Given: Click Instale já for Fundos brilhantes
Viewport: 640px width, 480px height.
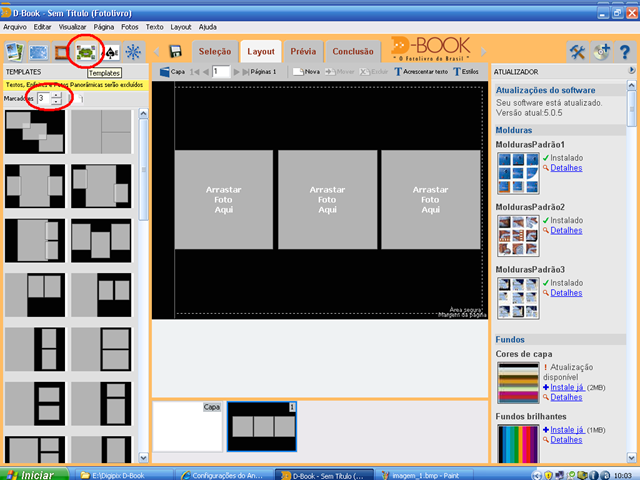Looking at the screenshot, I should pyautogui.click(x=567, y=429).
